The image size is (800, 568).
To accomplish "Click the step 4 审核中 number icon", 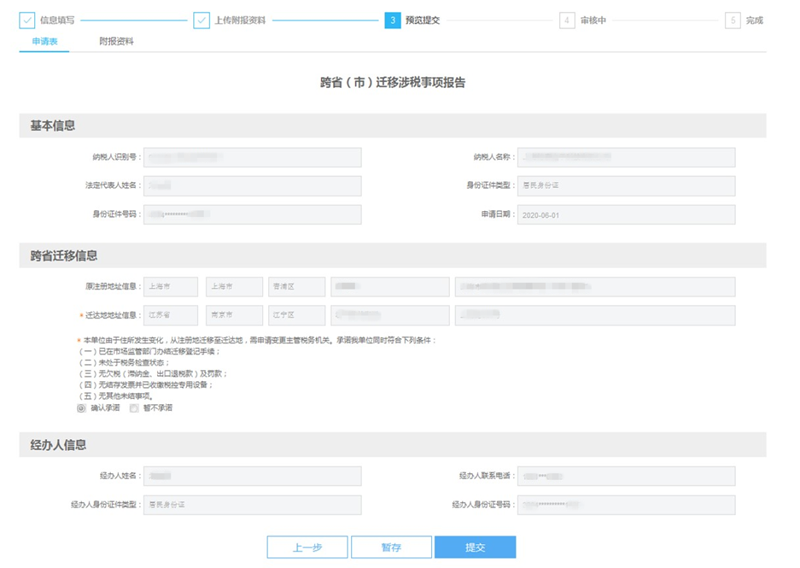I will click(567, 20).
